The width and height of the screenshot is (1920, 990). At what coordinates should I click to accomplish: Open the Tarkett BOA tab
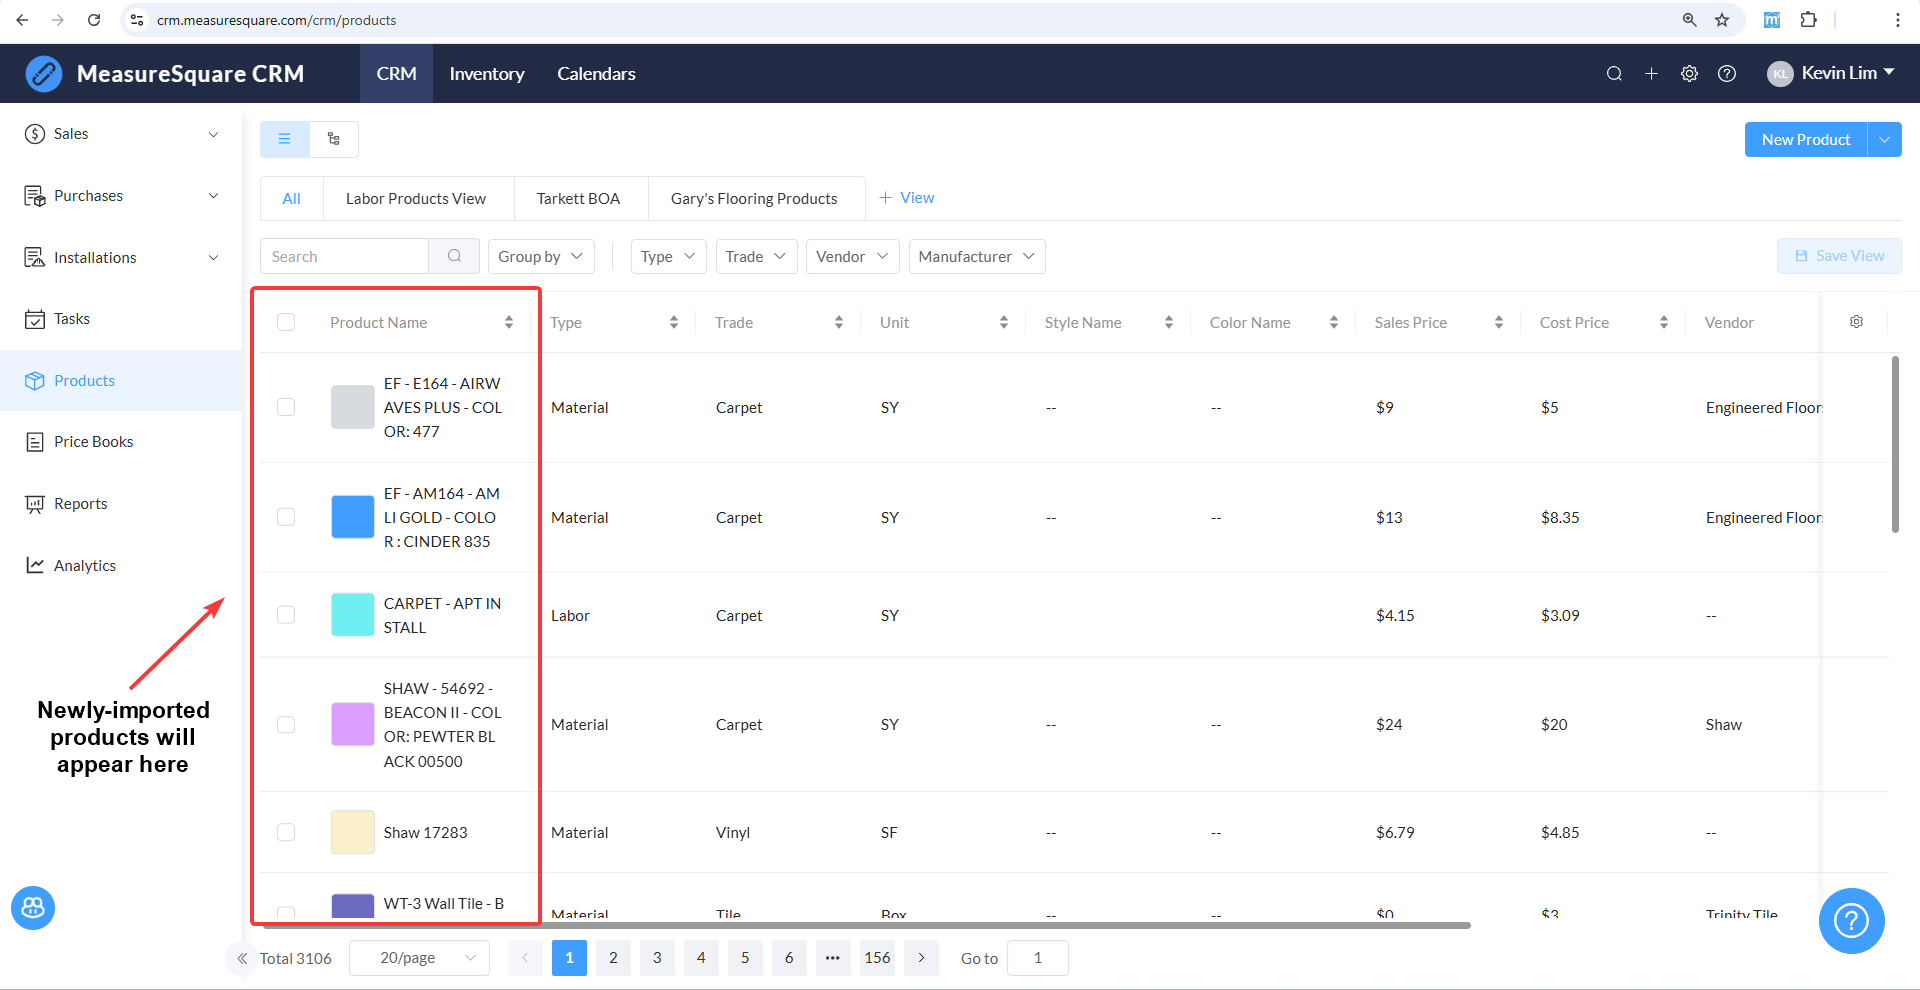pyautogui.click(x=578, y=199)
